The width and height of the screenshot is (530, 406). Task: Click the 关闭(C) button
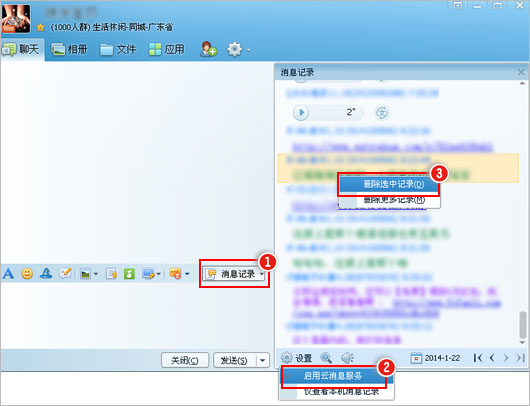pos(185,360)
